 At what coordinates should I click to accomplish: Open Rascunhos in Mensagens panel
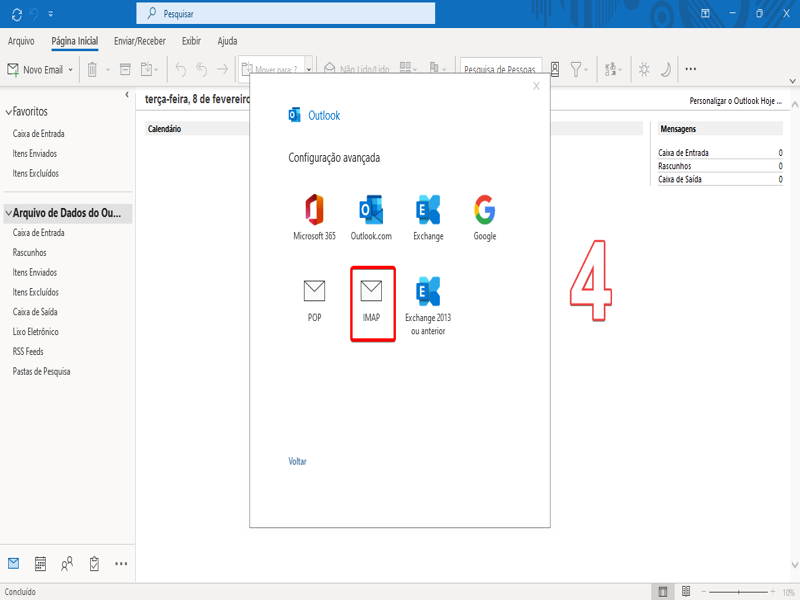[674, 166]
